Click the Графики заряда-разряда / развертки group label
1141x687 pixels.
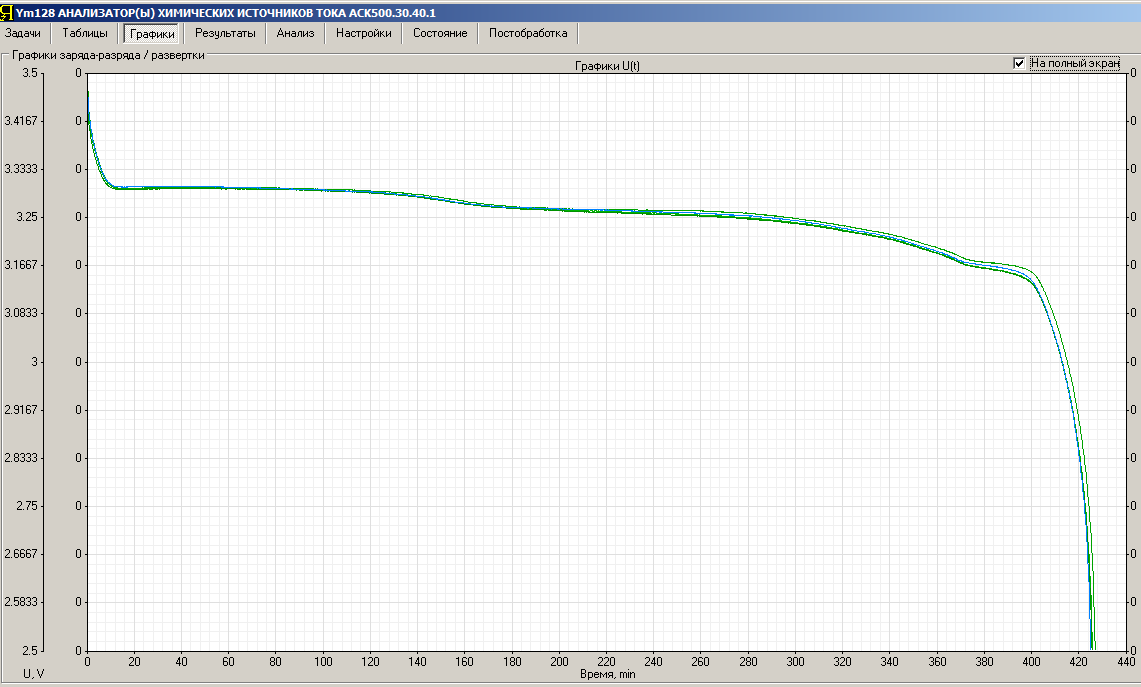point(108,55)
